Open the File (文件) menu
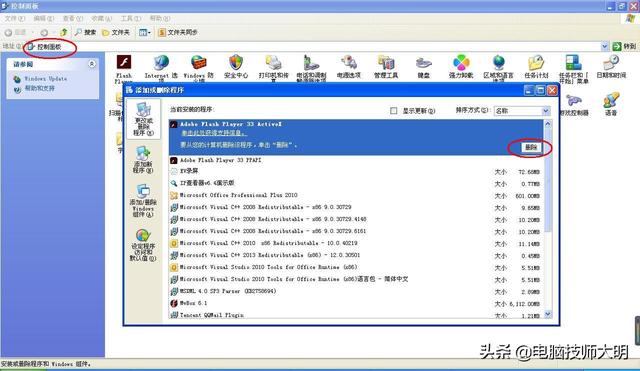Screen dimensions: 640x371 coord(15,18)
